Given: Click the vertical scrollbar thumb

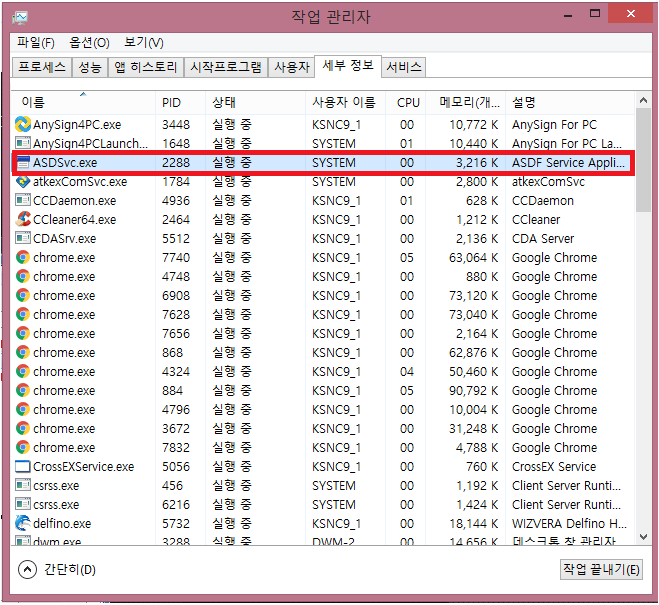Looking at the screenshot, I should [643, 160].
